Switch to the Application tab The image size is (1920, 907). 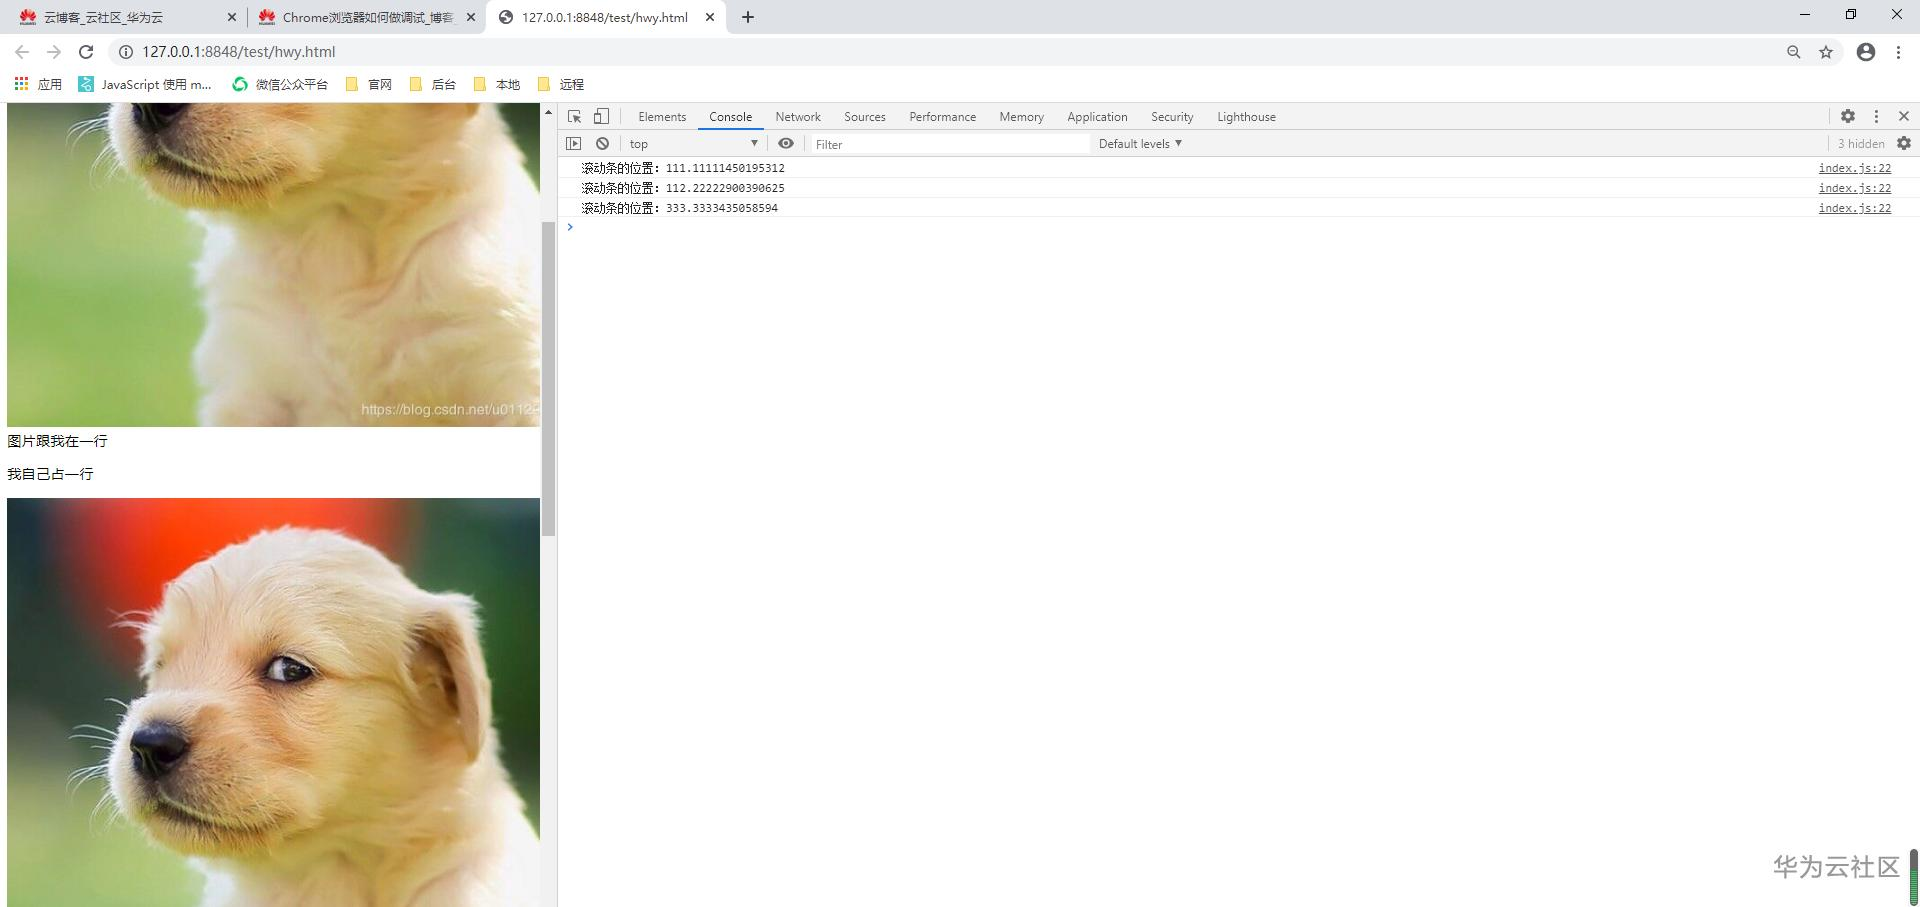pyautogui.click(x=1097, y=117)
